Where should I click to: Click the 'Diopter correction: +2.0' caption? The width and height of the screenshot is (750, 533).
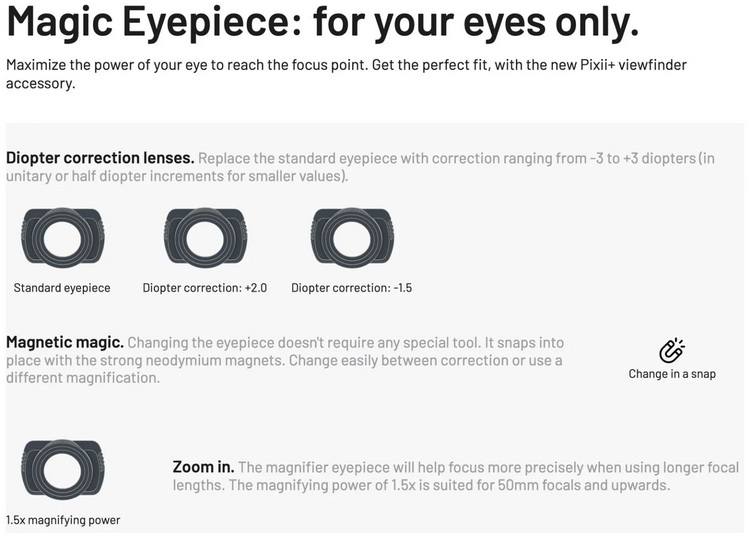point(205,288)
